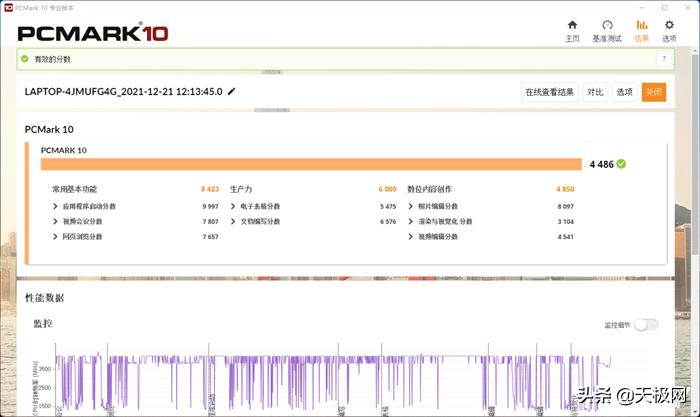
Task: Expand 应用程序启动分数 row chevron
Action: pyautogui.click(x=55, y=206)
